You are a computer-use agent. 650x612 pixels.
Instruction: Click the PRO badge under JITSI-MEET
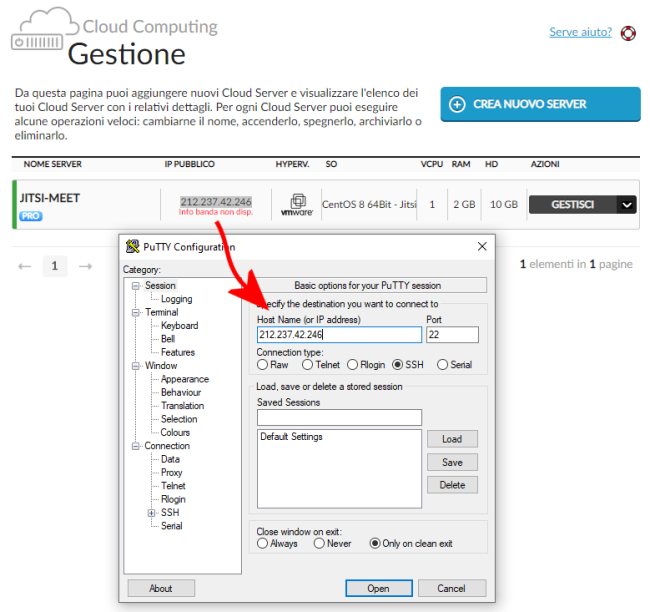pos(31,216)
